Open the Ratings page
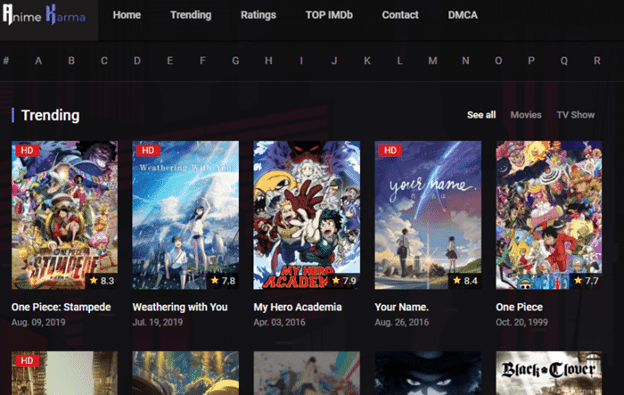This screenshot has width=624, height=395. tap(258, 15)
